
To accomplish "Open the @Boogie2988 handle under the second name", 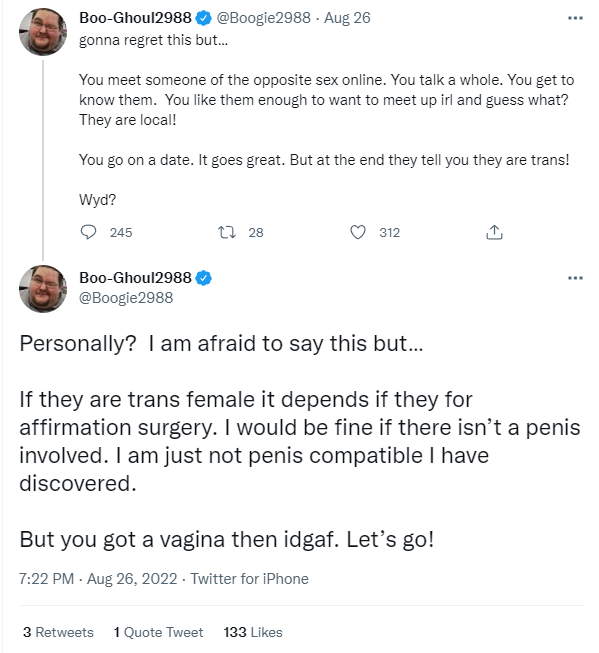I will (126, 298).
